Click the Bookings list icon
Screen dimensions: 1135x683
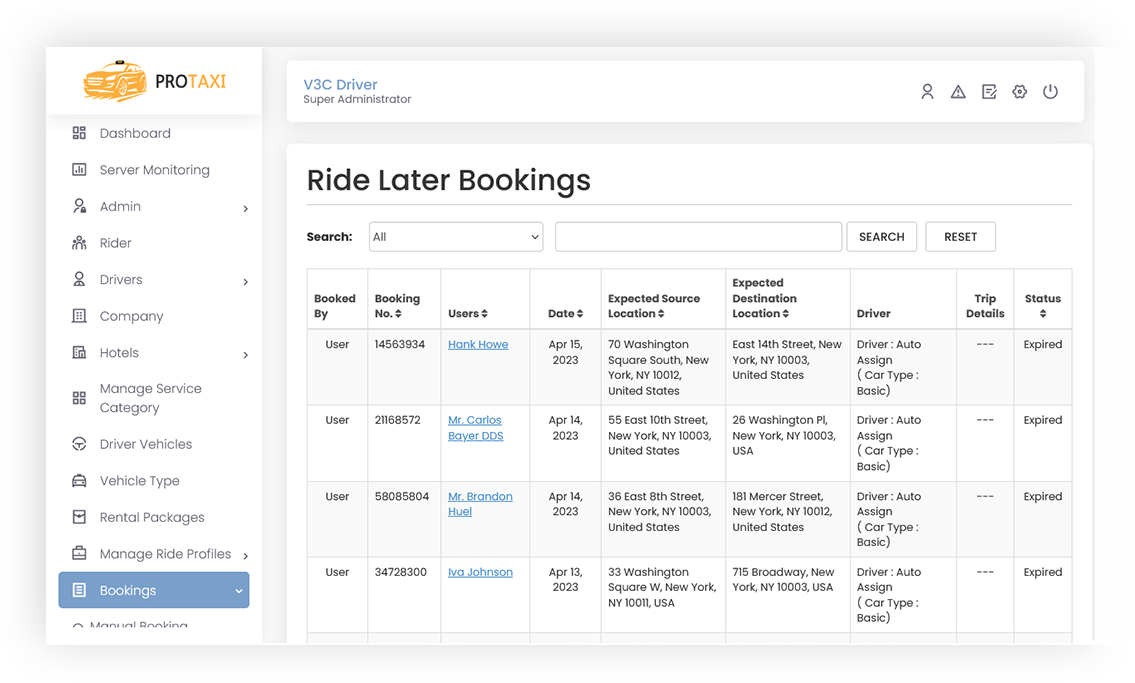80,590
